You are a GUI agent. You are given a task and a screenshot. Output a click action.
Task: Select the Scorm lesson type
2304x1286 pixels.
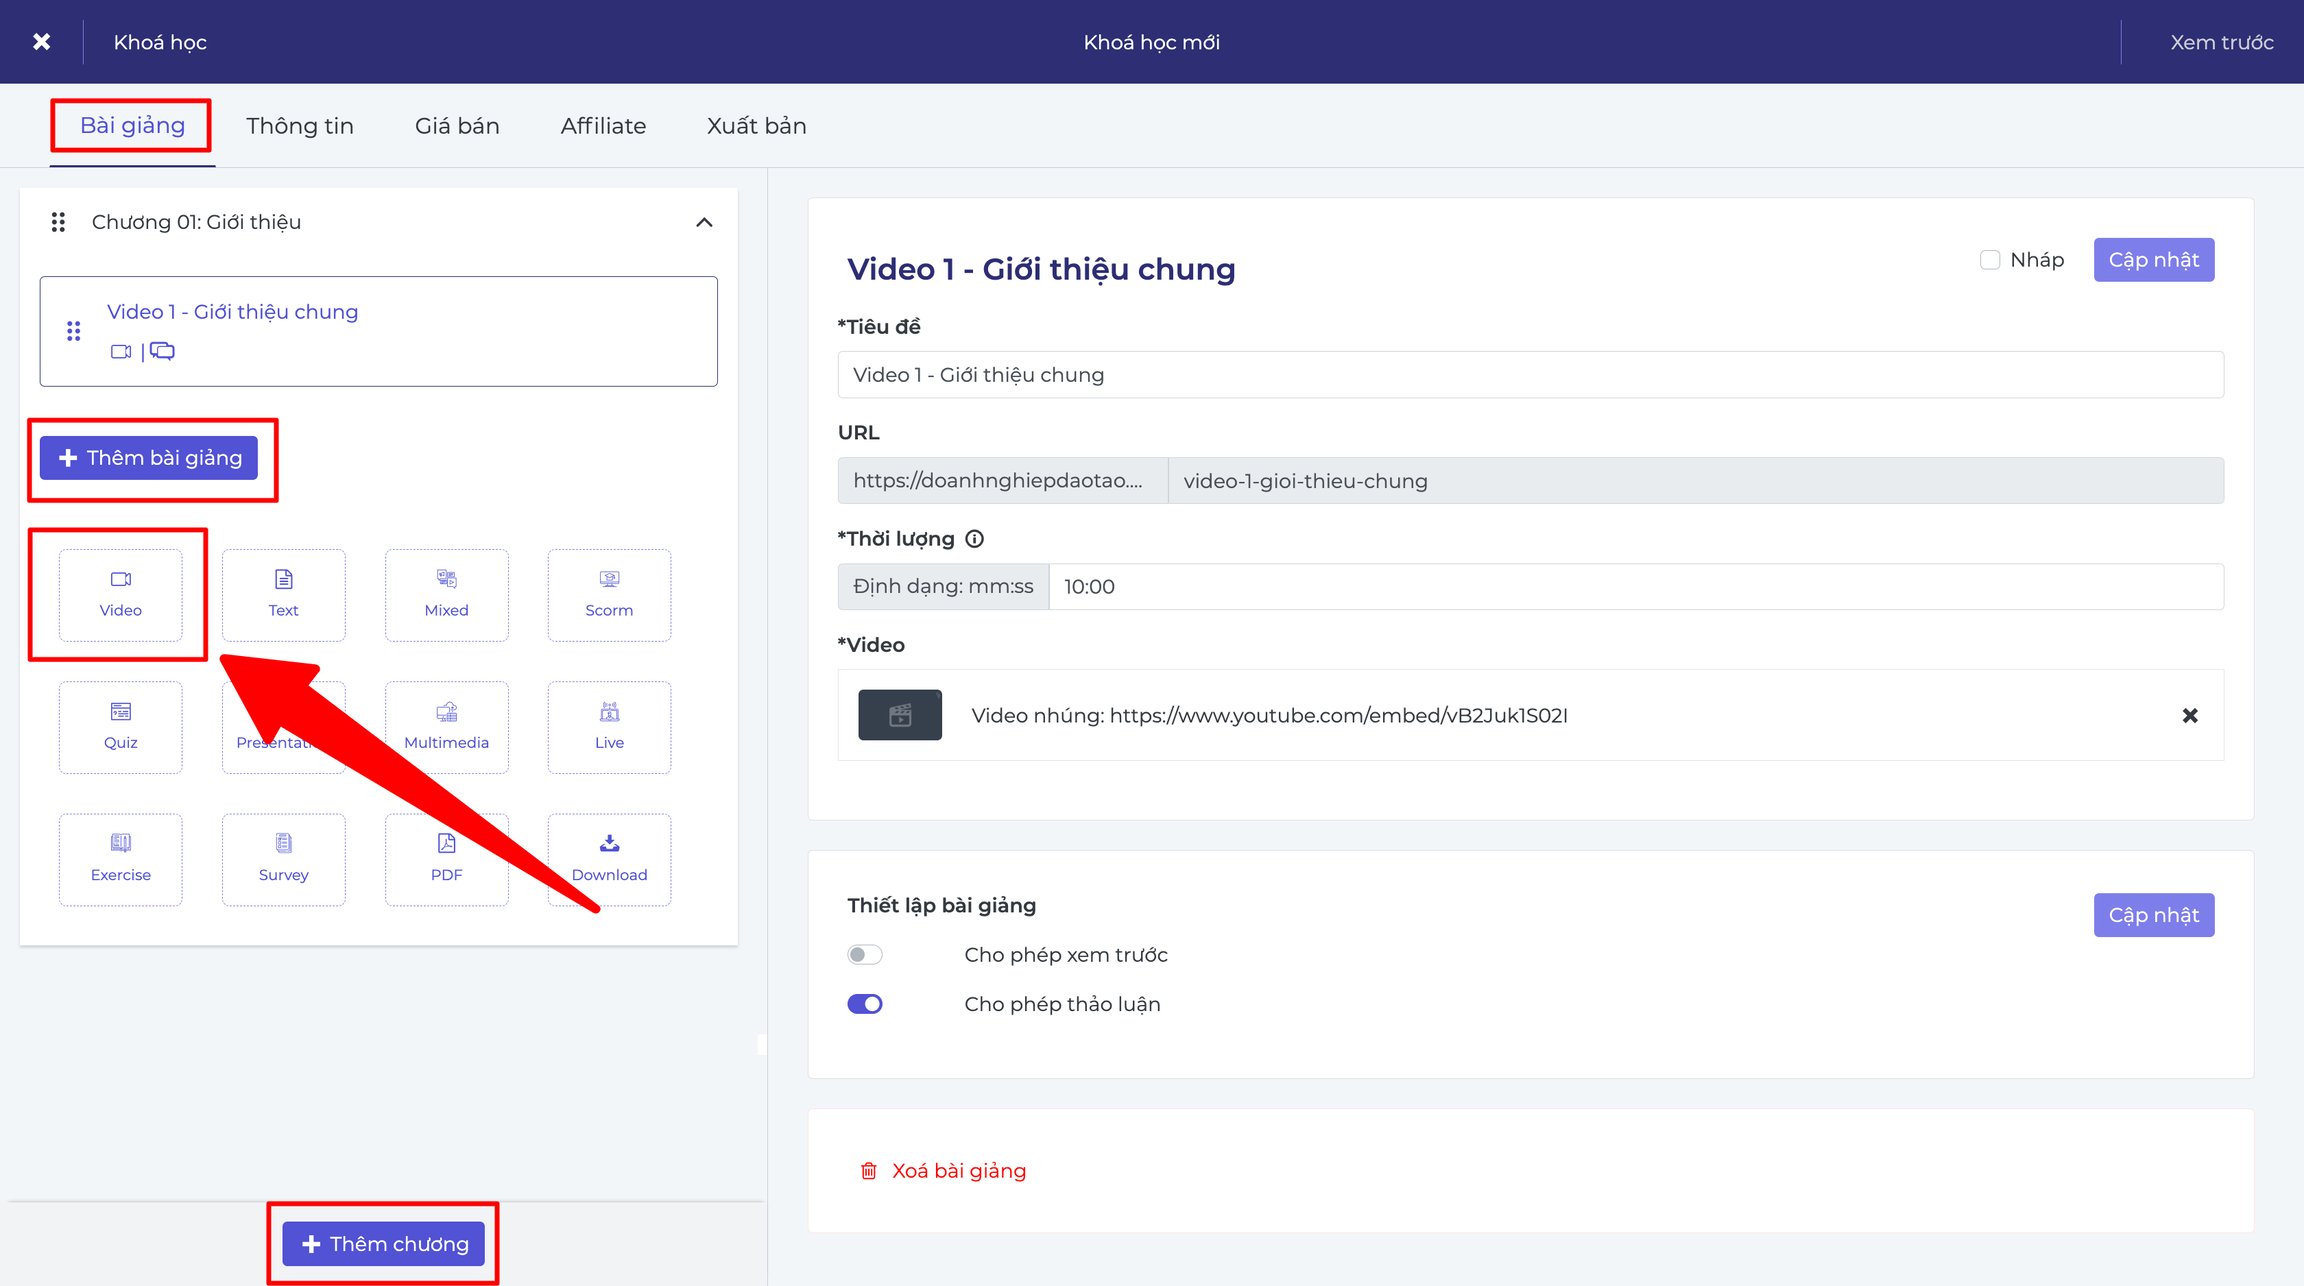pos(609,595)
